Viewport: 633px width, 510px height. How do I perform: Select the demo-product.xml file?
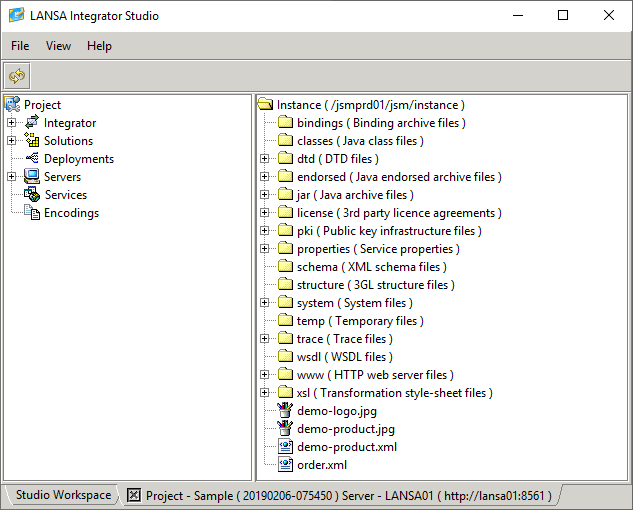click(x=346, y=447)
